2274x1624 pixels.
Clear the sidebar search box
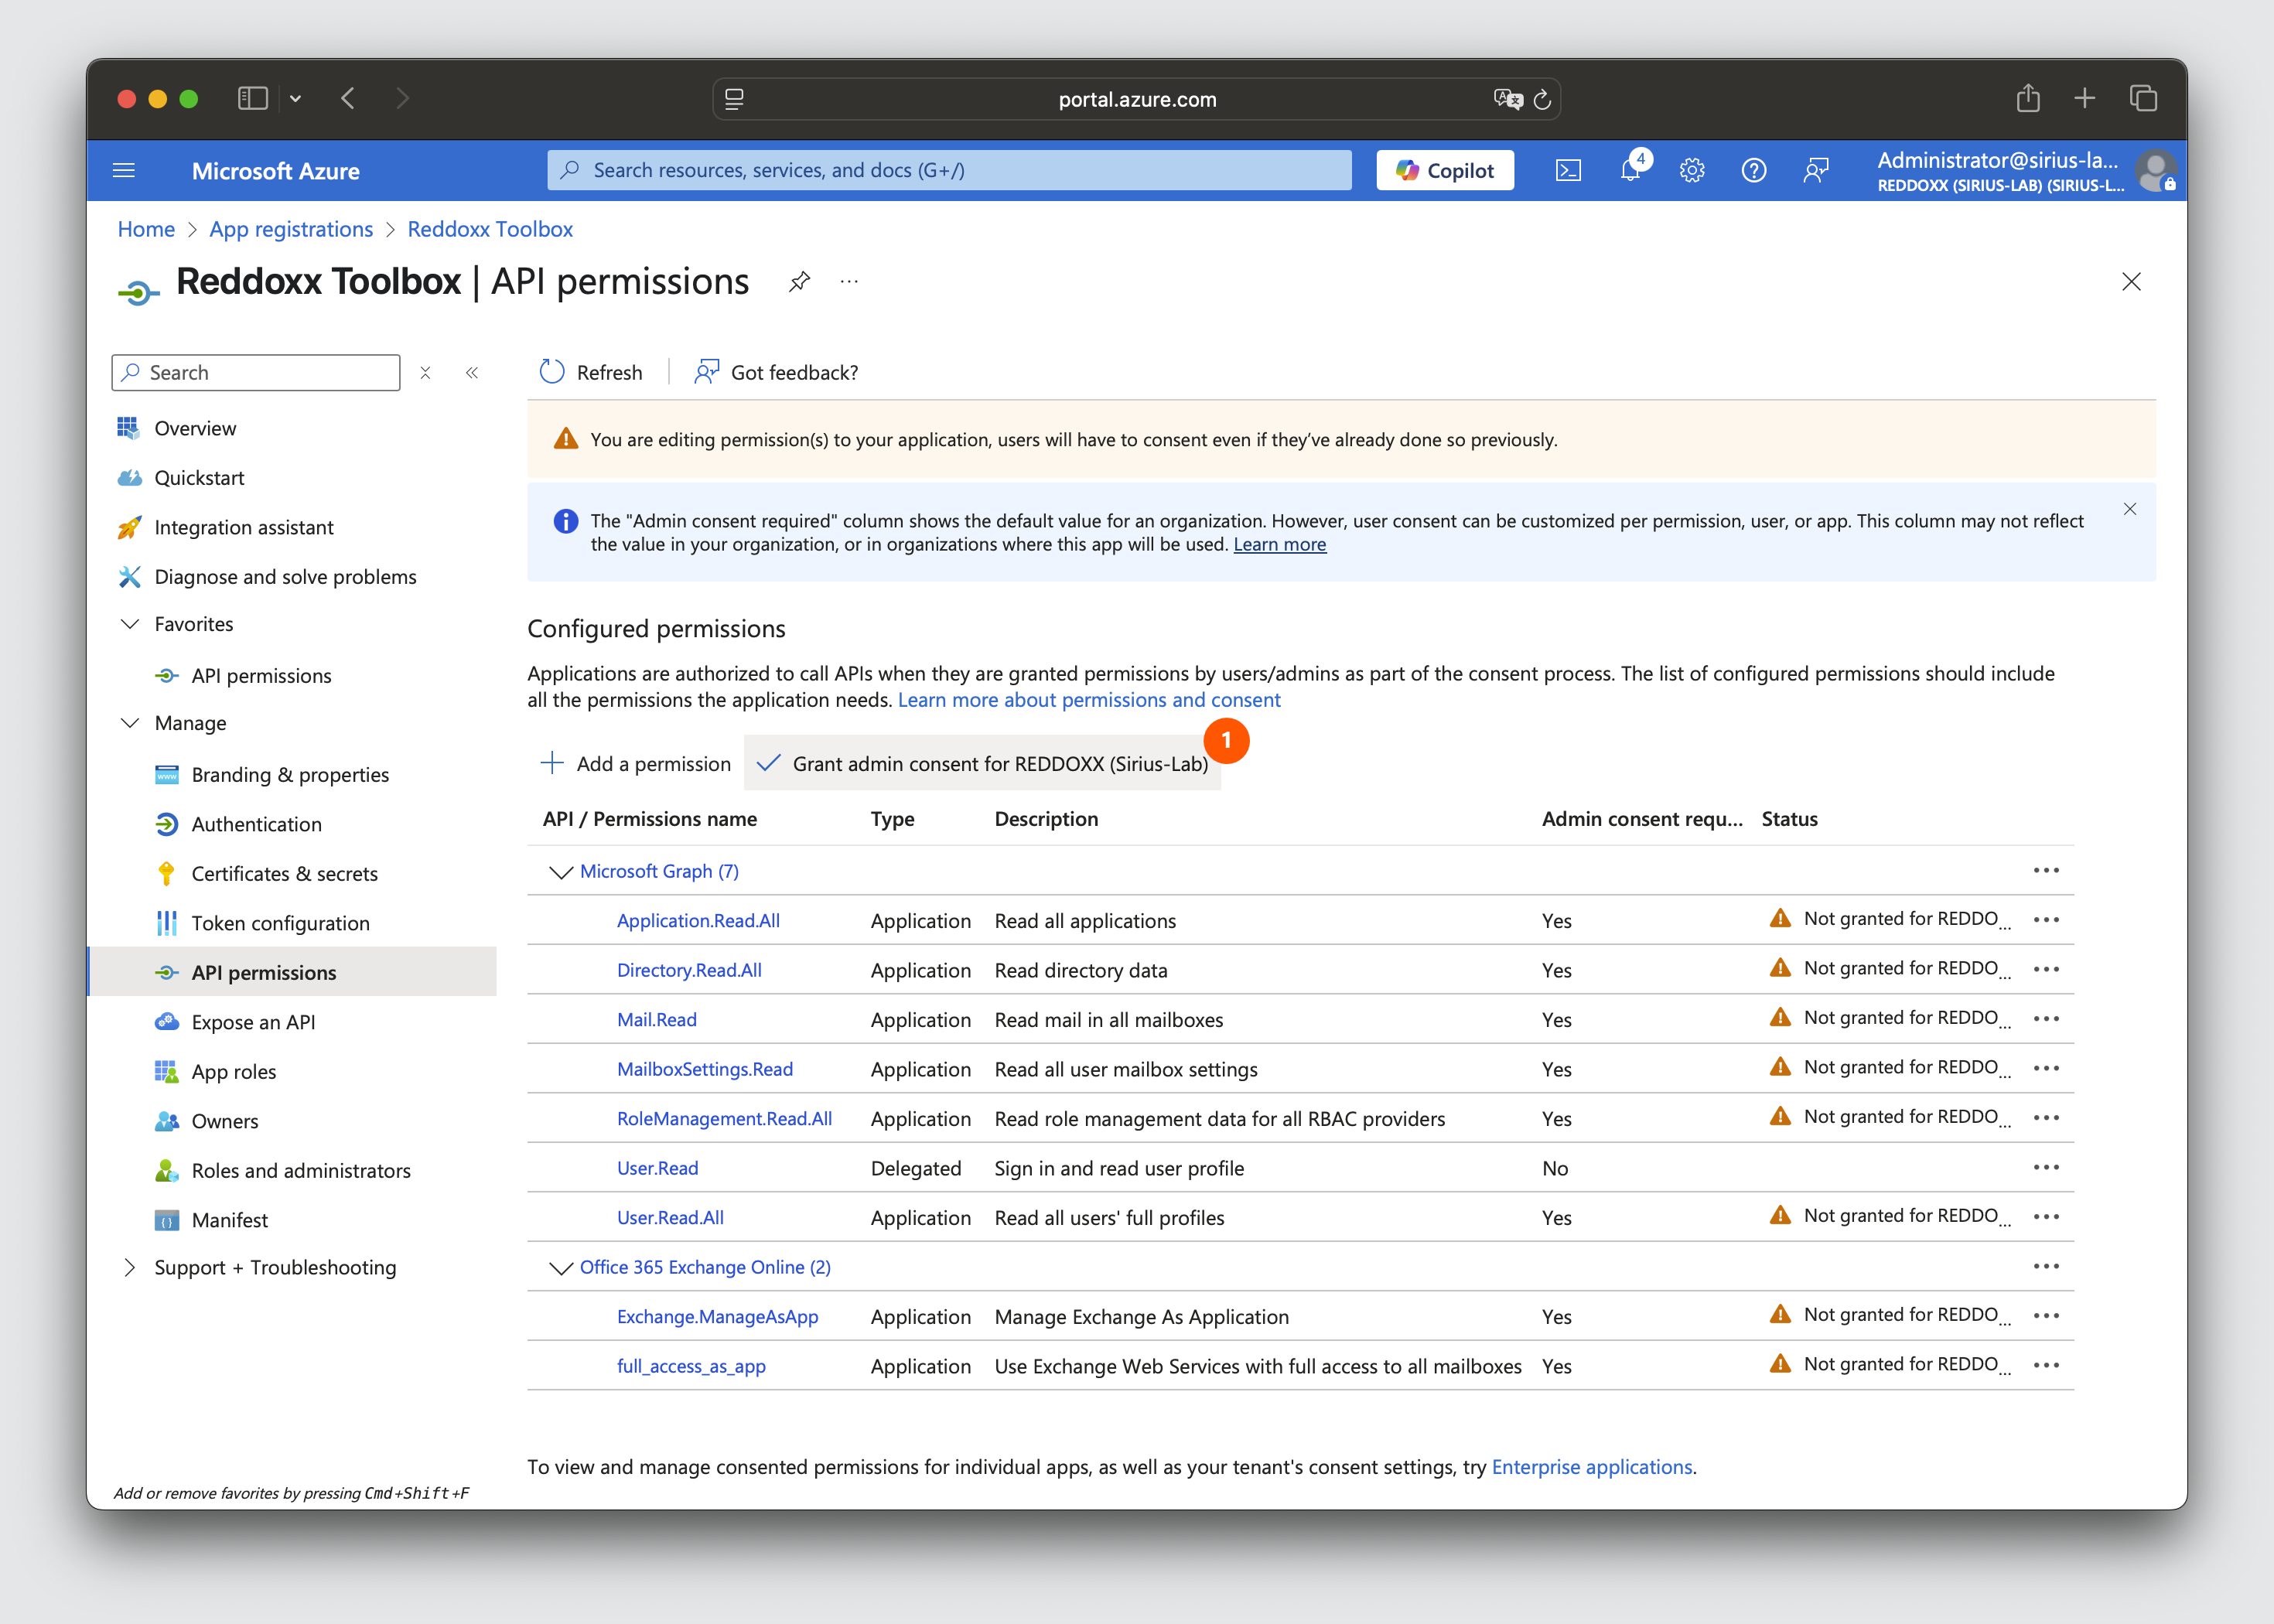click(x=425, y=372)
